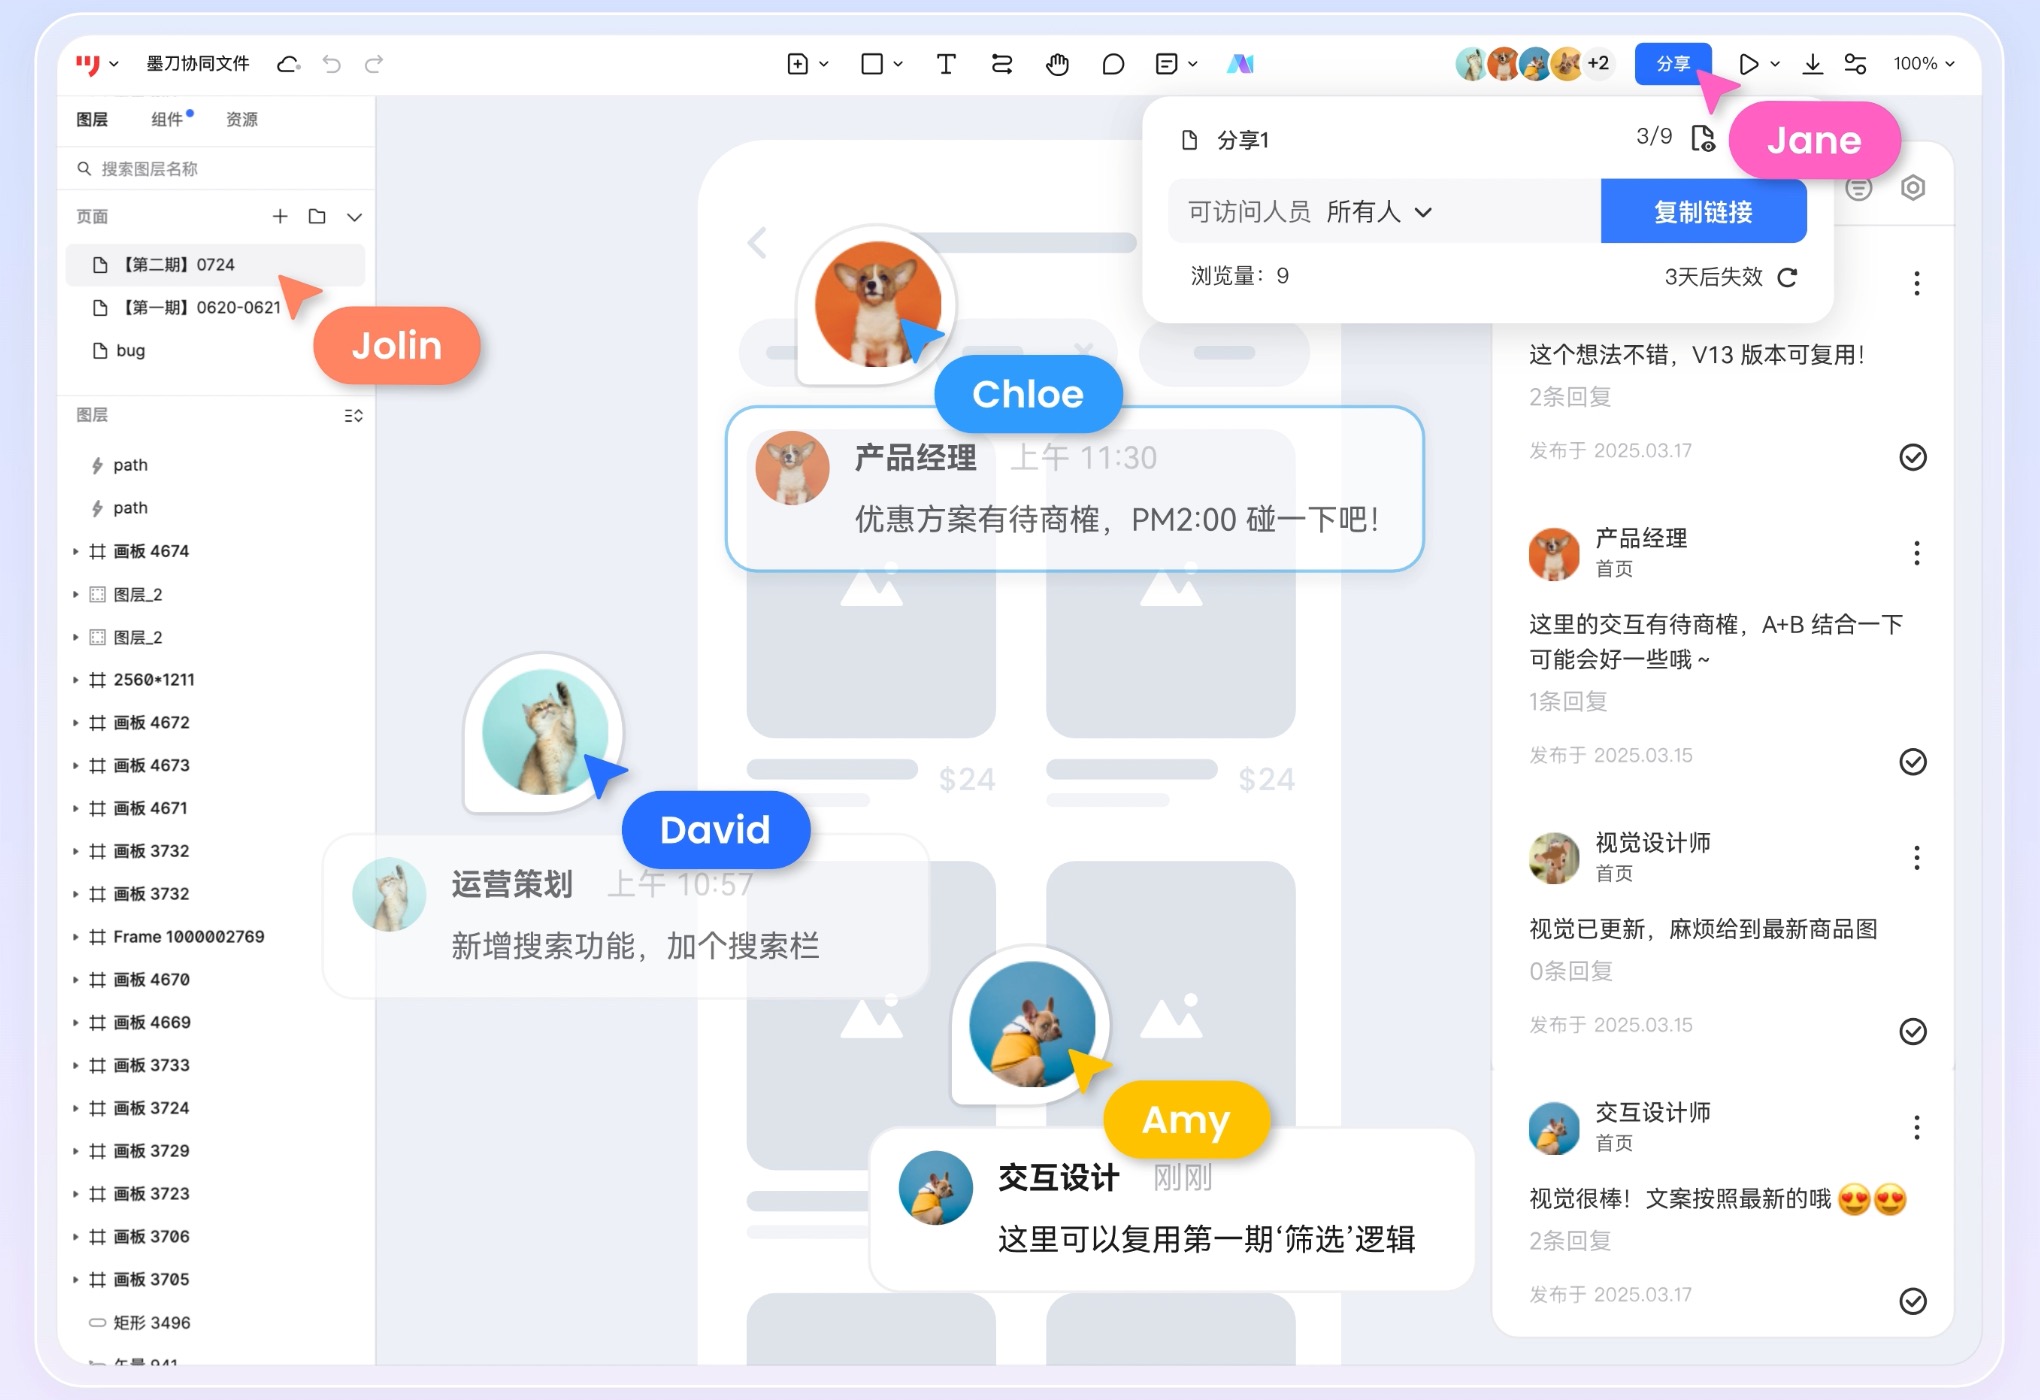Viewport: 2040px width, 1400px height.
Task: Switch to the 资源 tab
Action: pos(241,119)
